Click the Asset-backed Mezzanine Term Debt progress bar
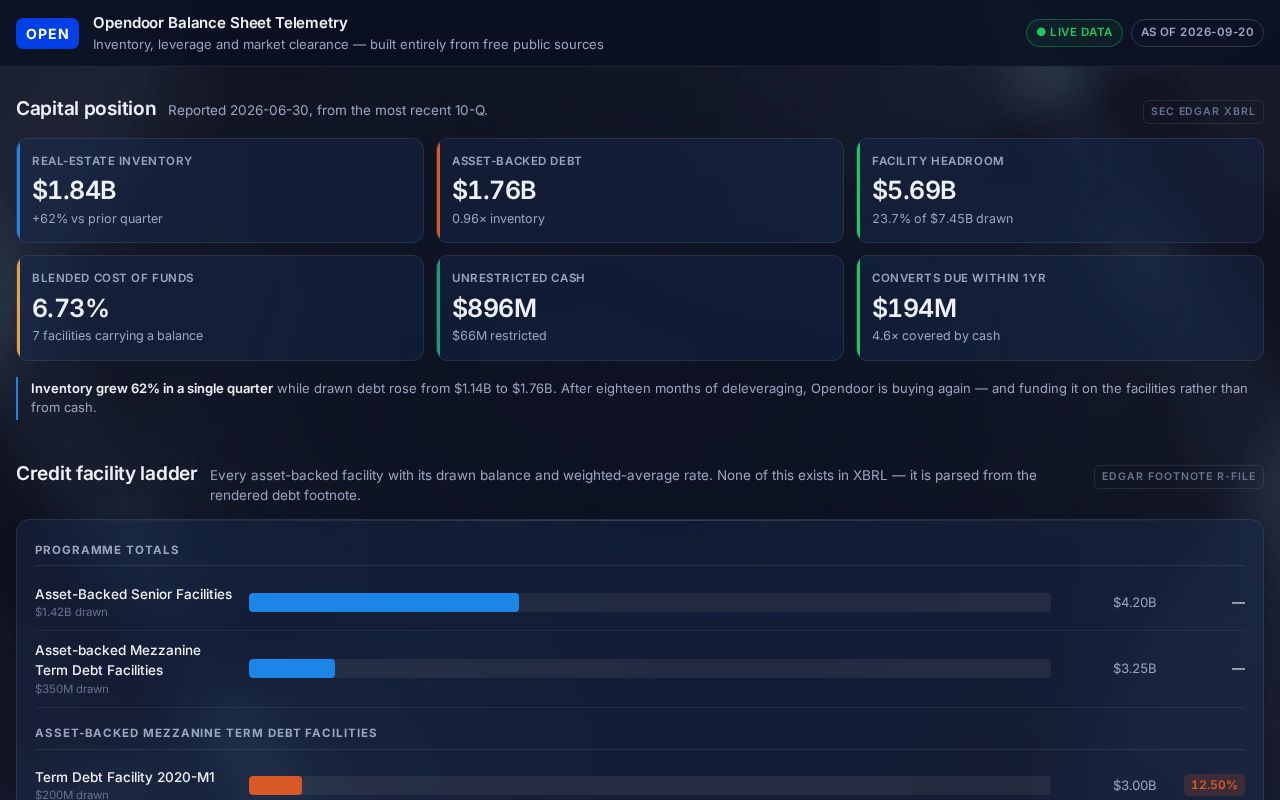 (650, 669)
